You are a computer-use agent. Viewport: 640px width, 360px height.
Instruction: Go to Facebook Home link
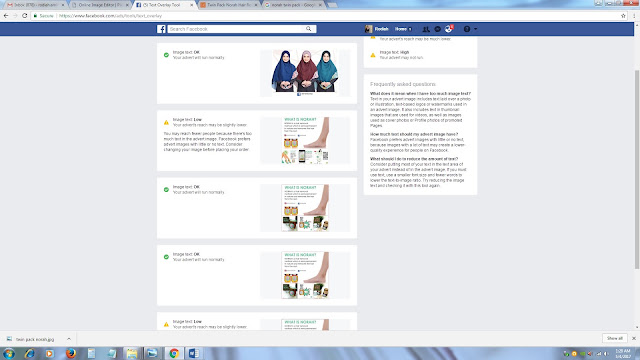point(401,29)
